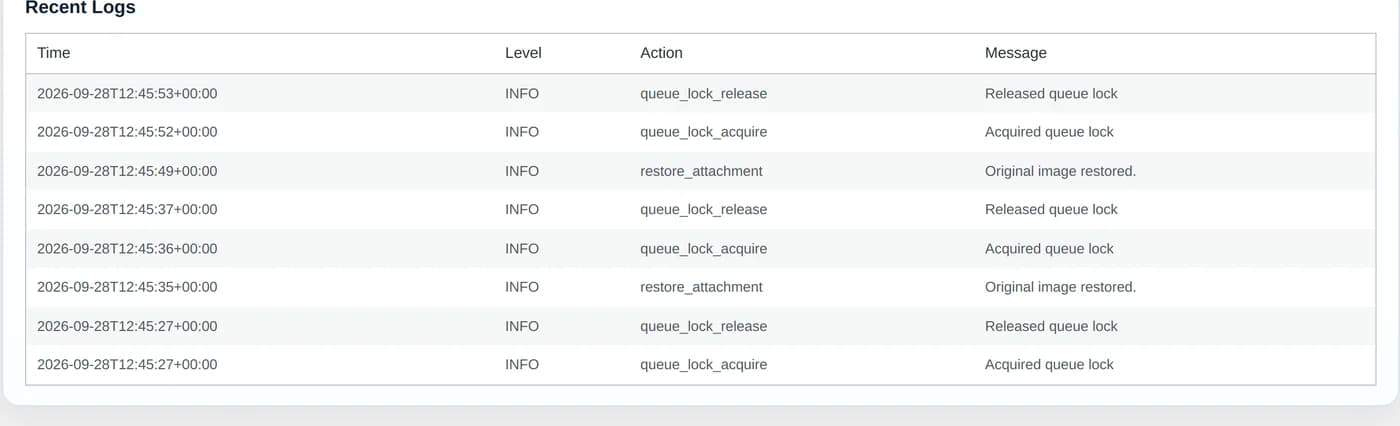The image size is (1400, 426).
Task: Select the Level column header
Action: [523, 53]
